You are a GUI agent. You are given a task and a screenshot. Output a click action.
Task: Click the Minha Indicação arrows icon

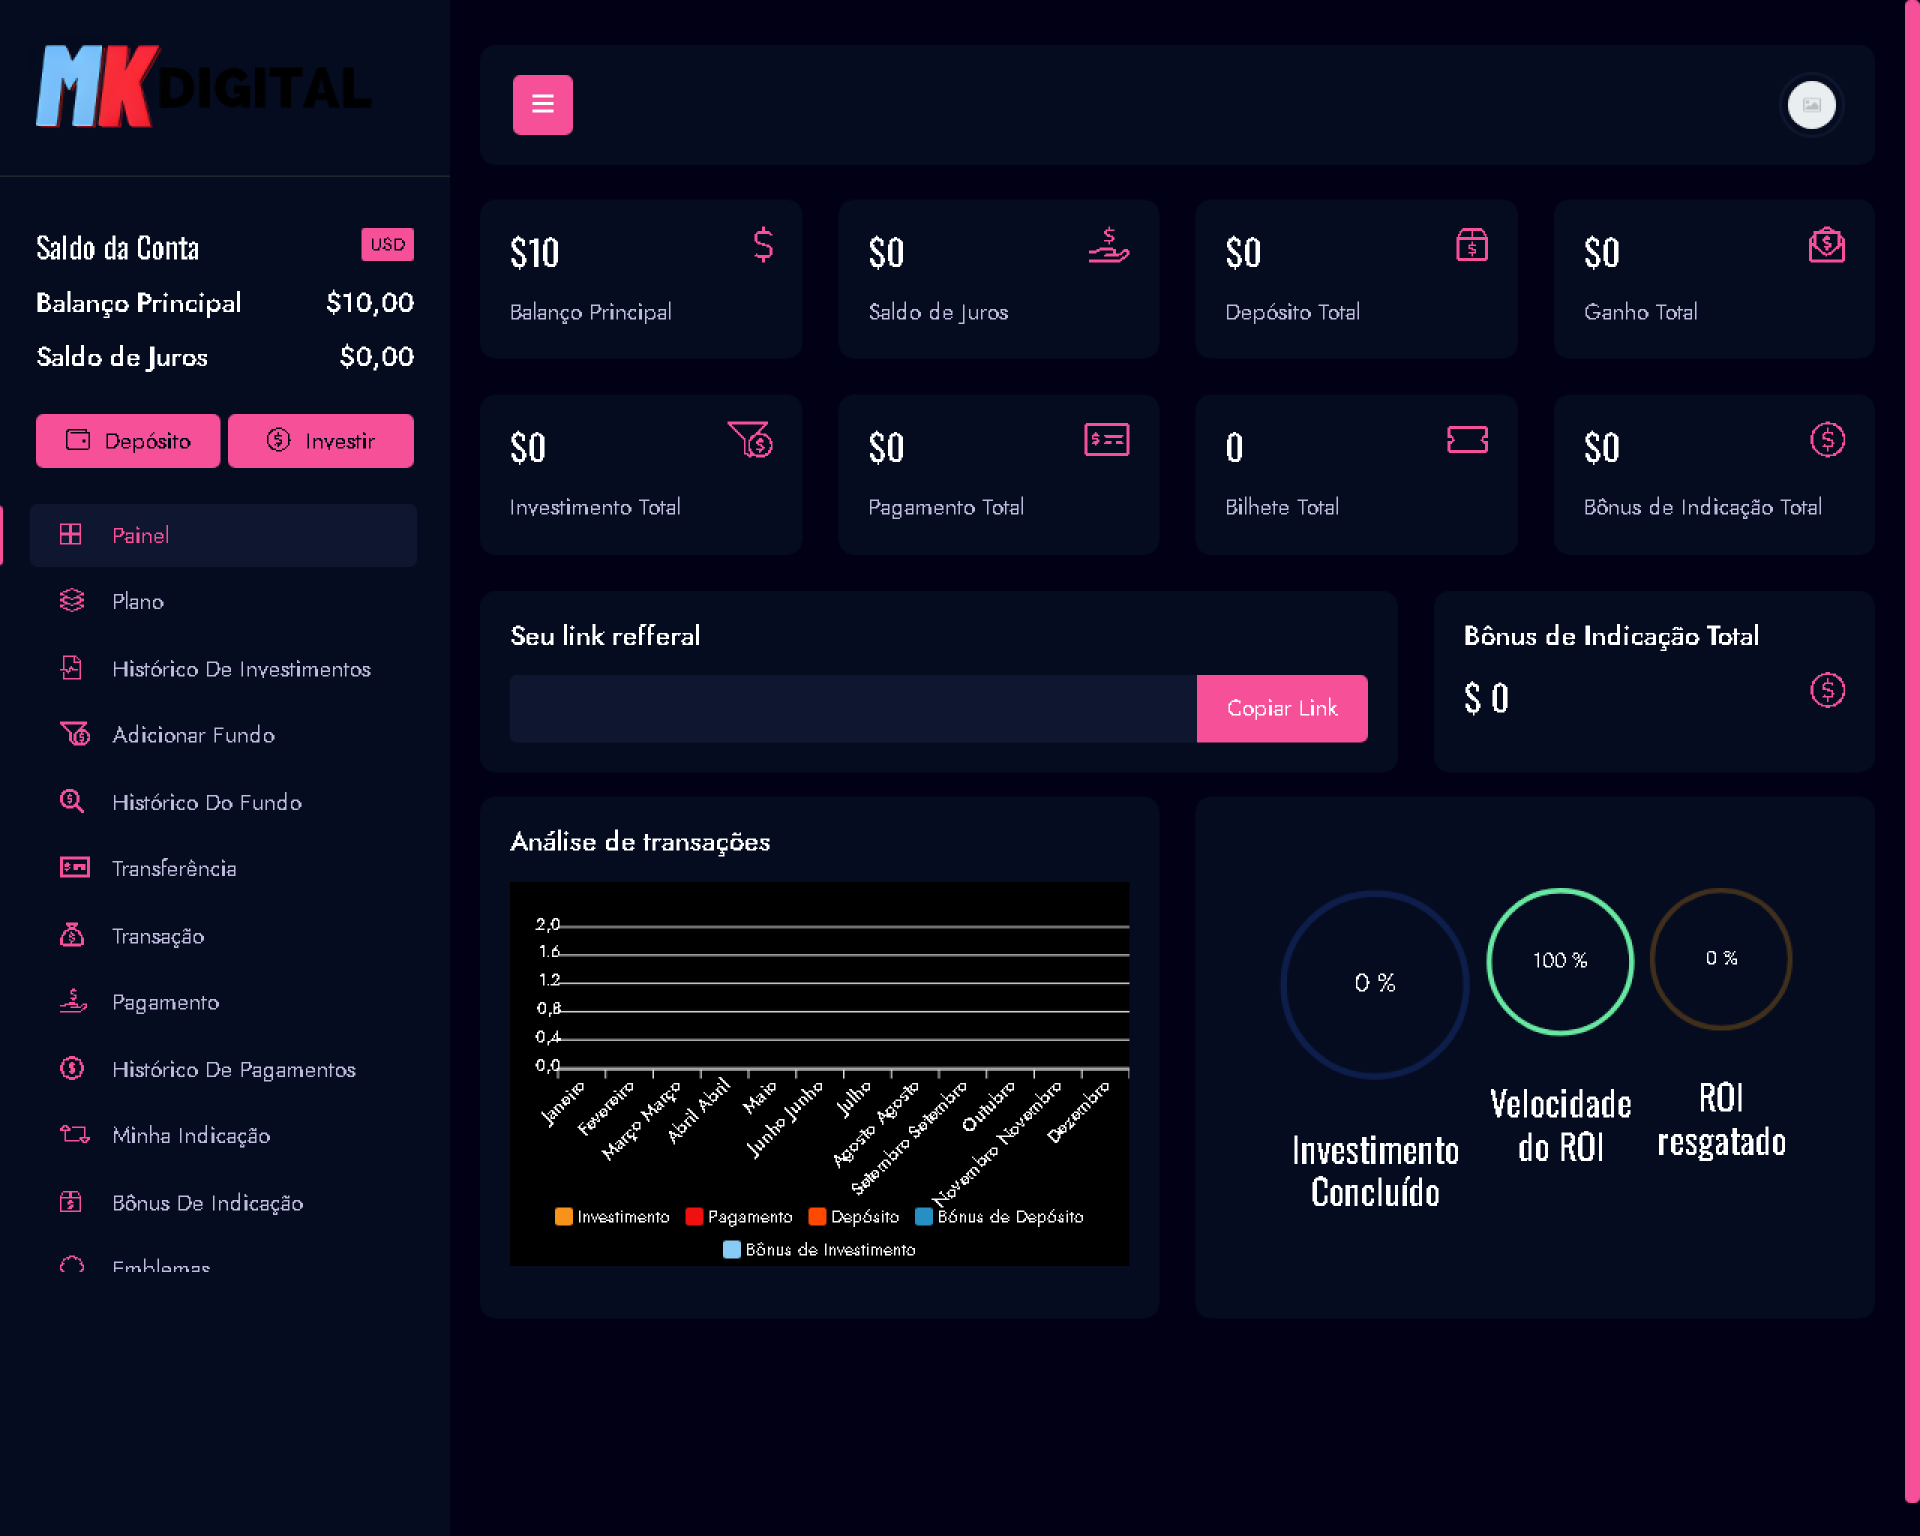[74, 1134]
